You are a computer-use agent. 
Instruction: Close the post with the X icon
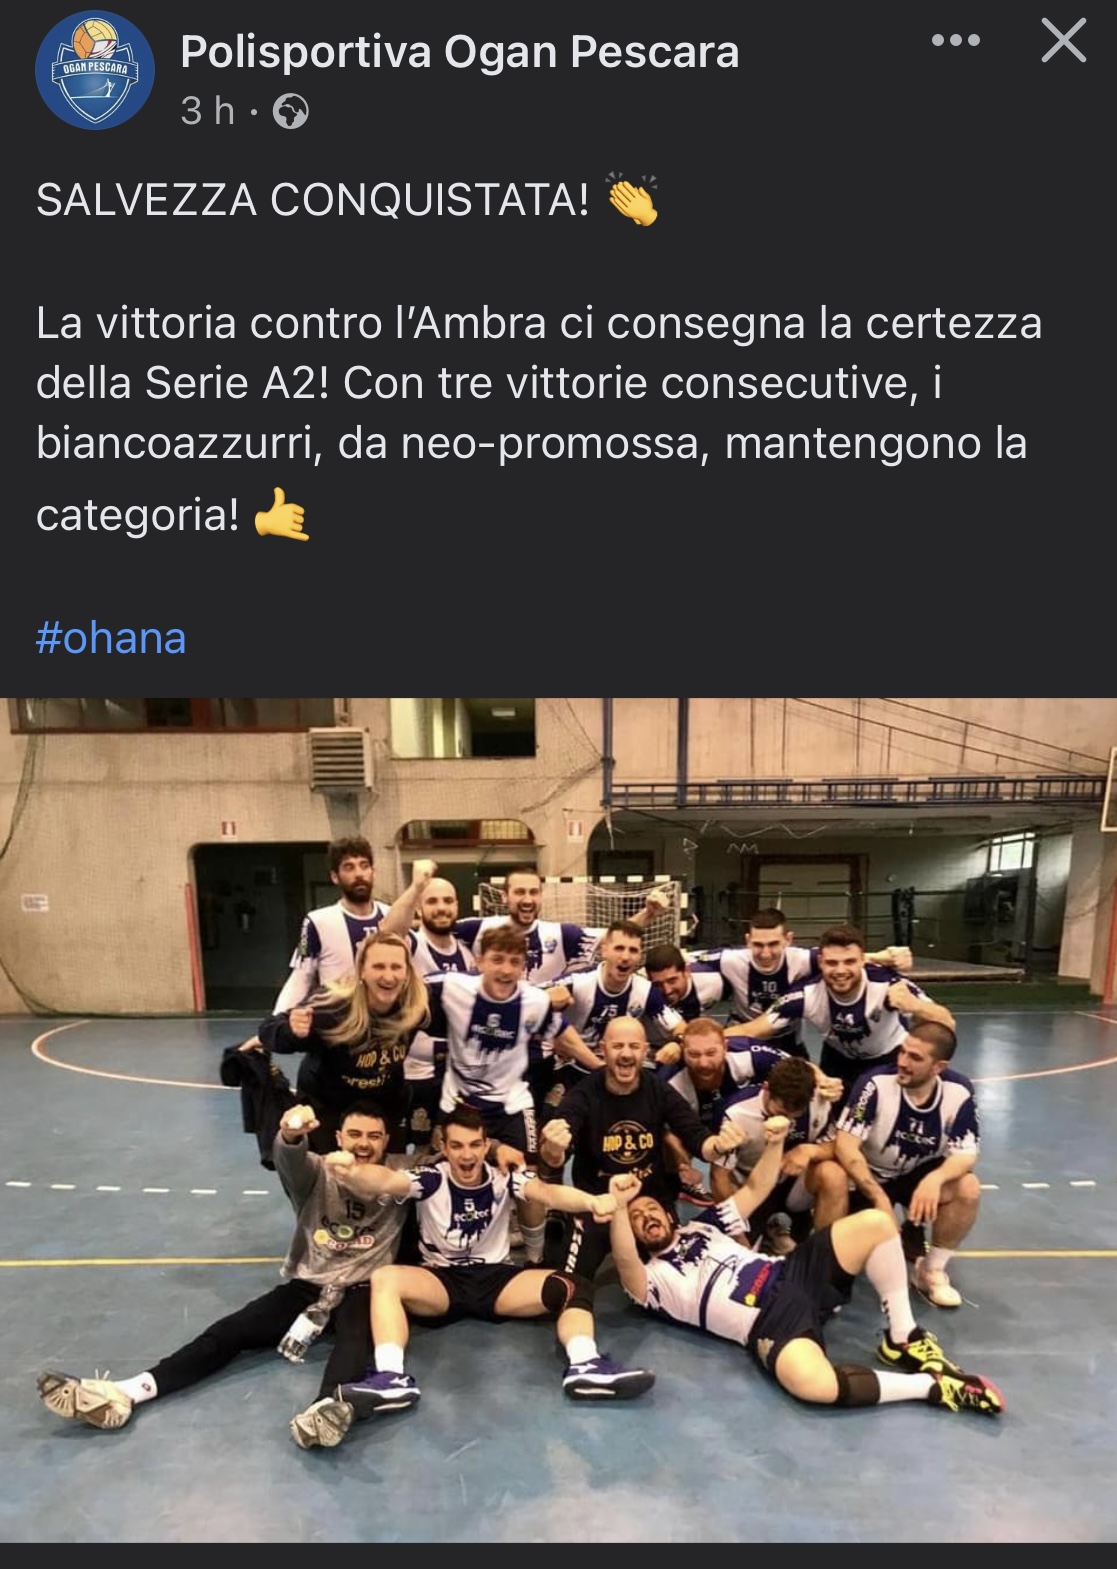point(1063,41)
